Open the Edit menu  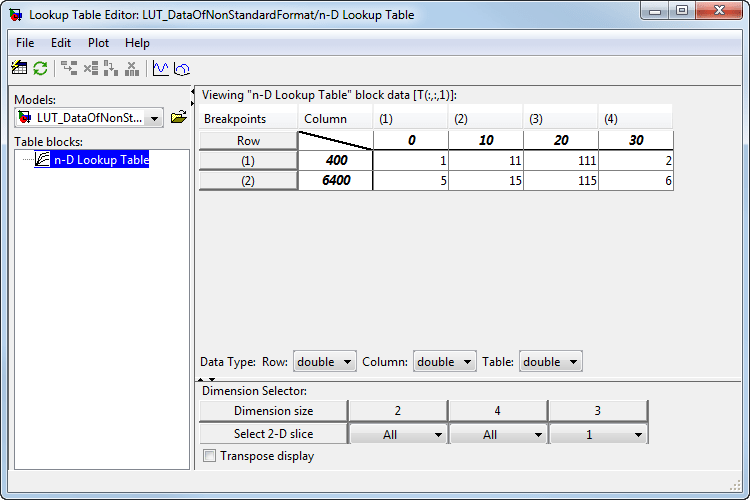(x=61, y=43)
